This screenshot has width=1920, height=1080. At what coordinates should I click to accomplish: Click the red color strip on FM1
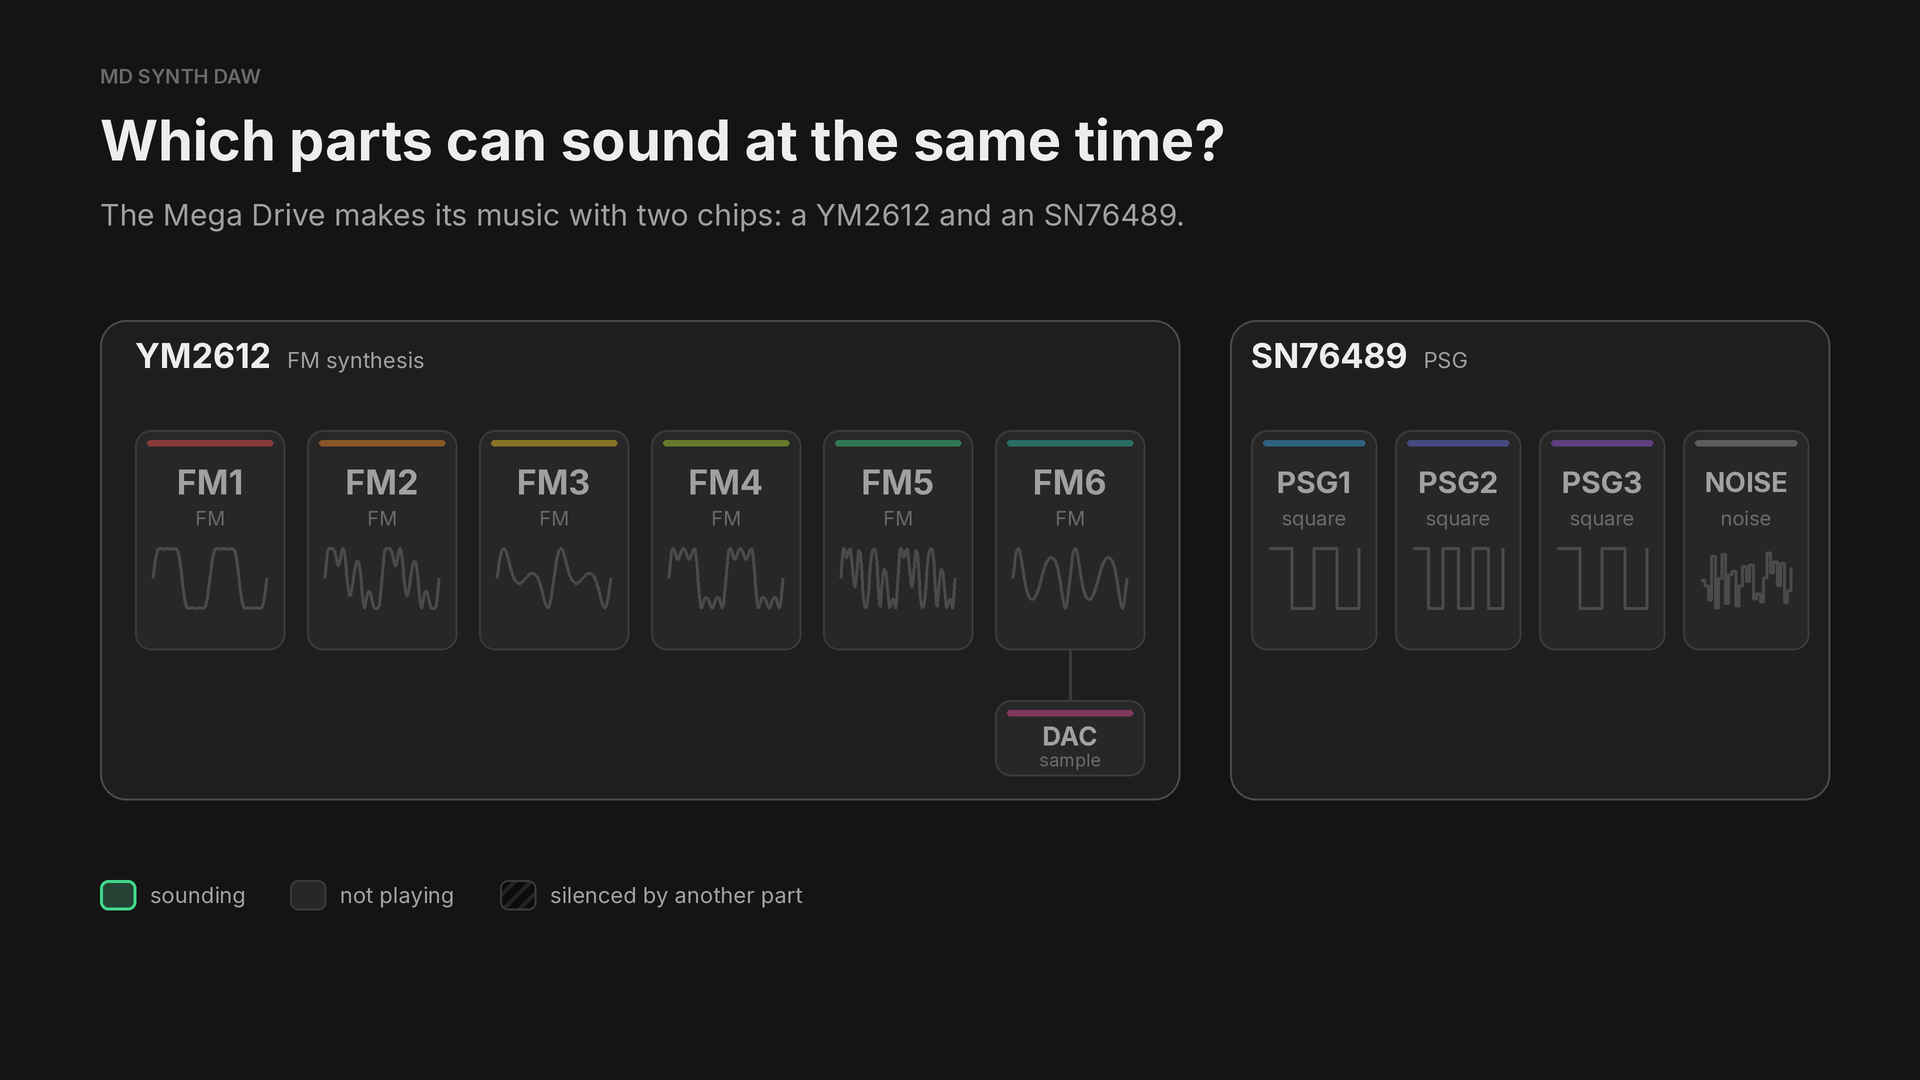pos(210,443)
